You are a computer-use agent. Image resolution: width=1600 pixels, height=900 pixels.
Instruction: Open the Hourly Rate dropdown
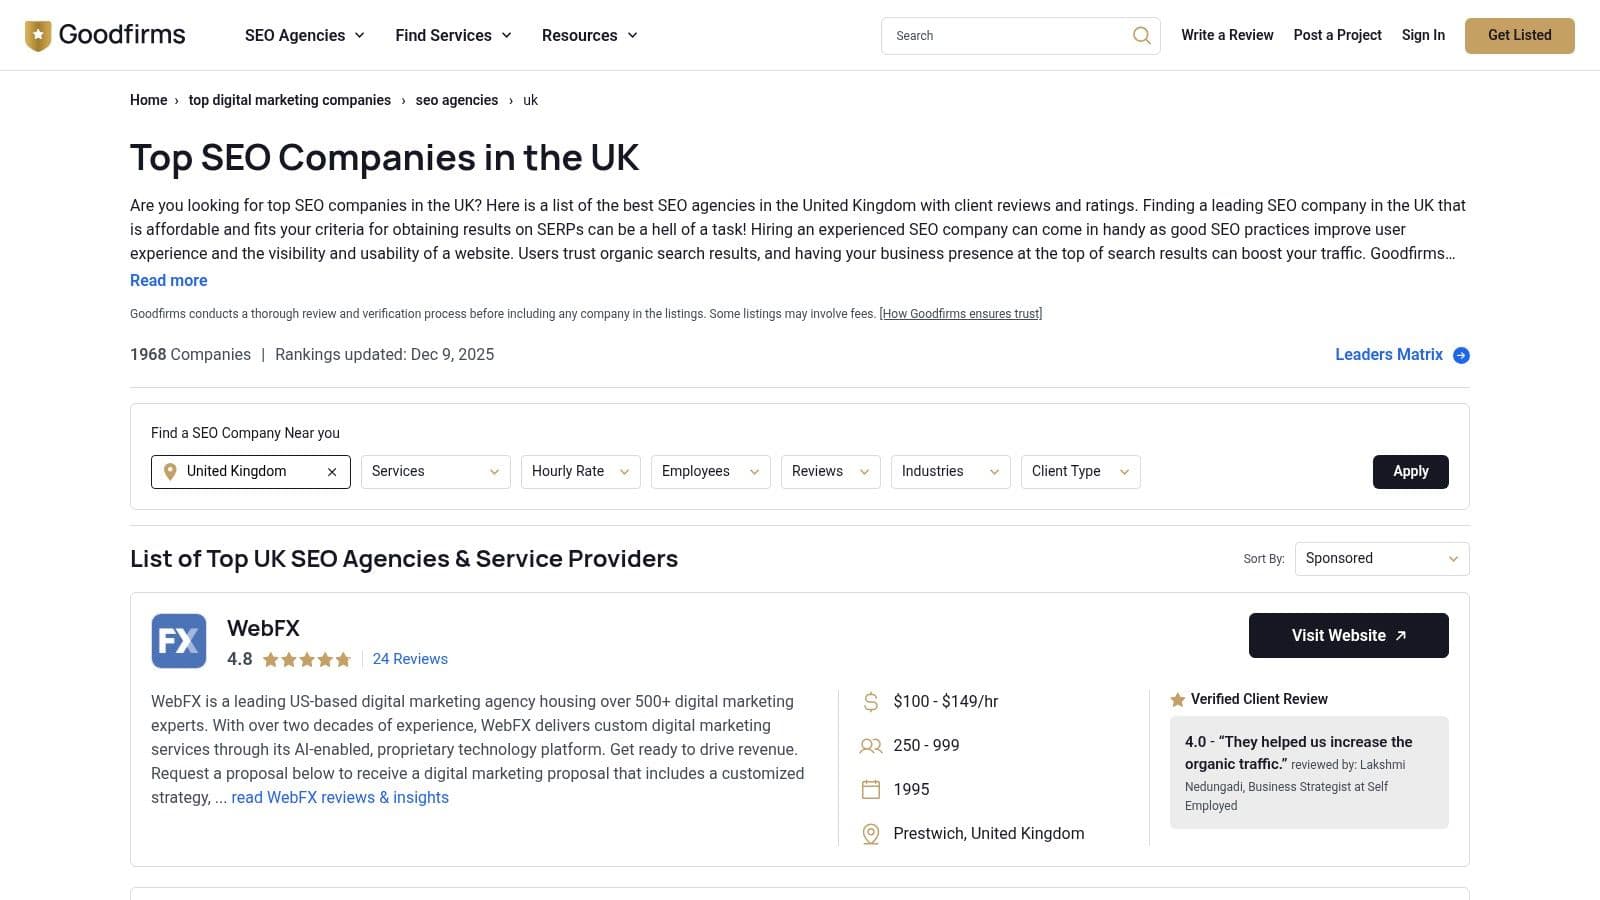click(x=580, y=472)
